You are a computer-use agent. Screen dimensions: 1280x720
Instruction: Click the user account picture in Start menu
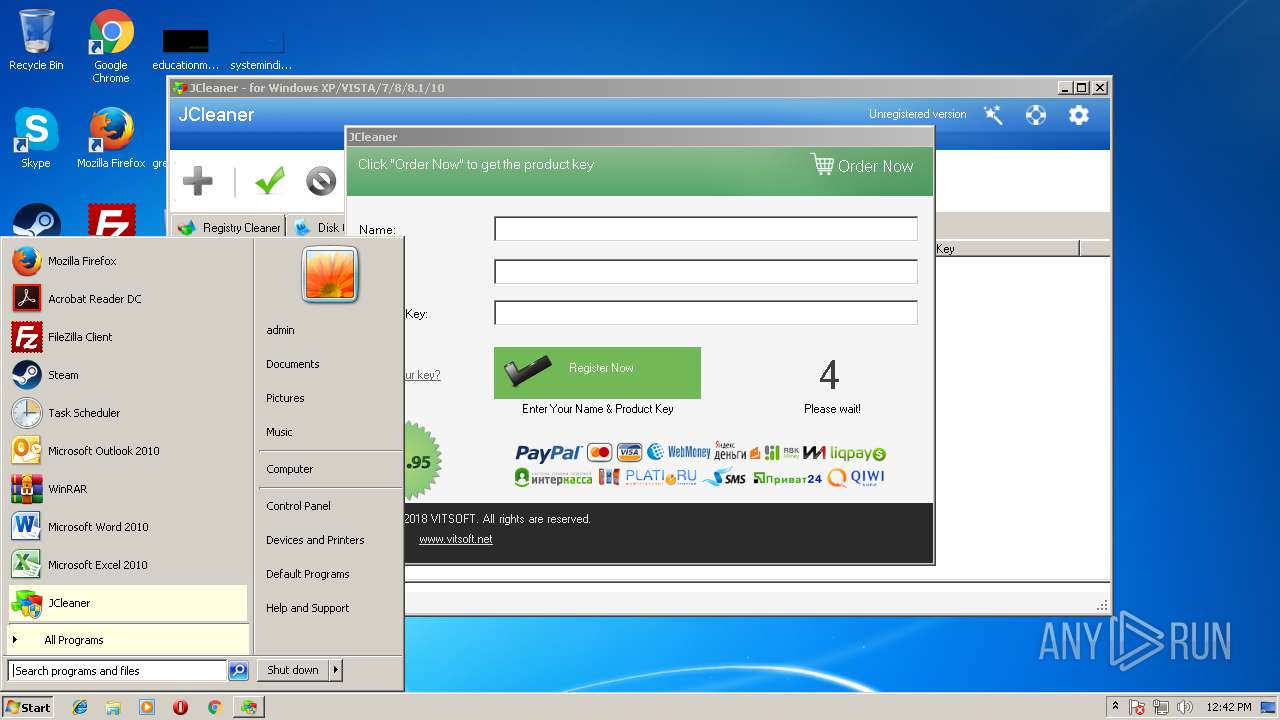pos(330,275)
